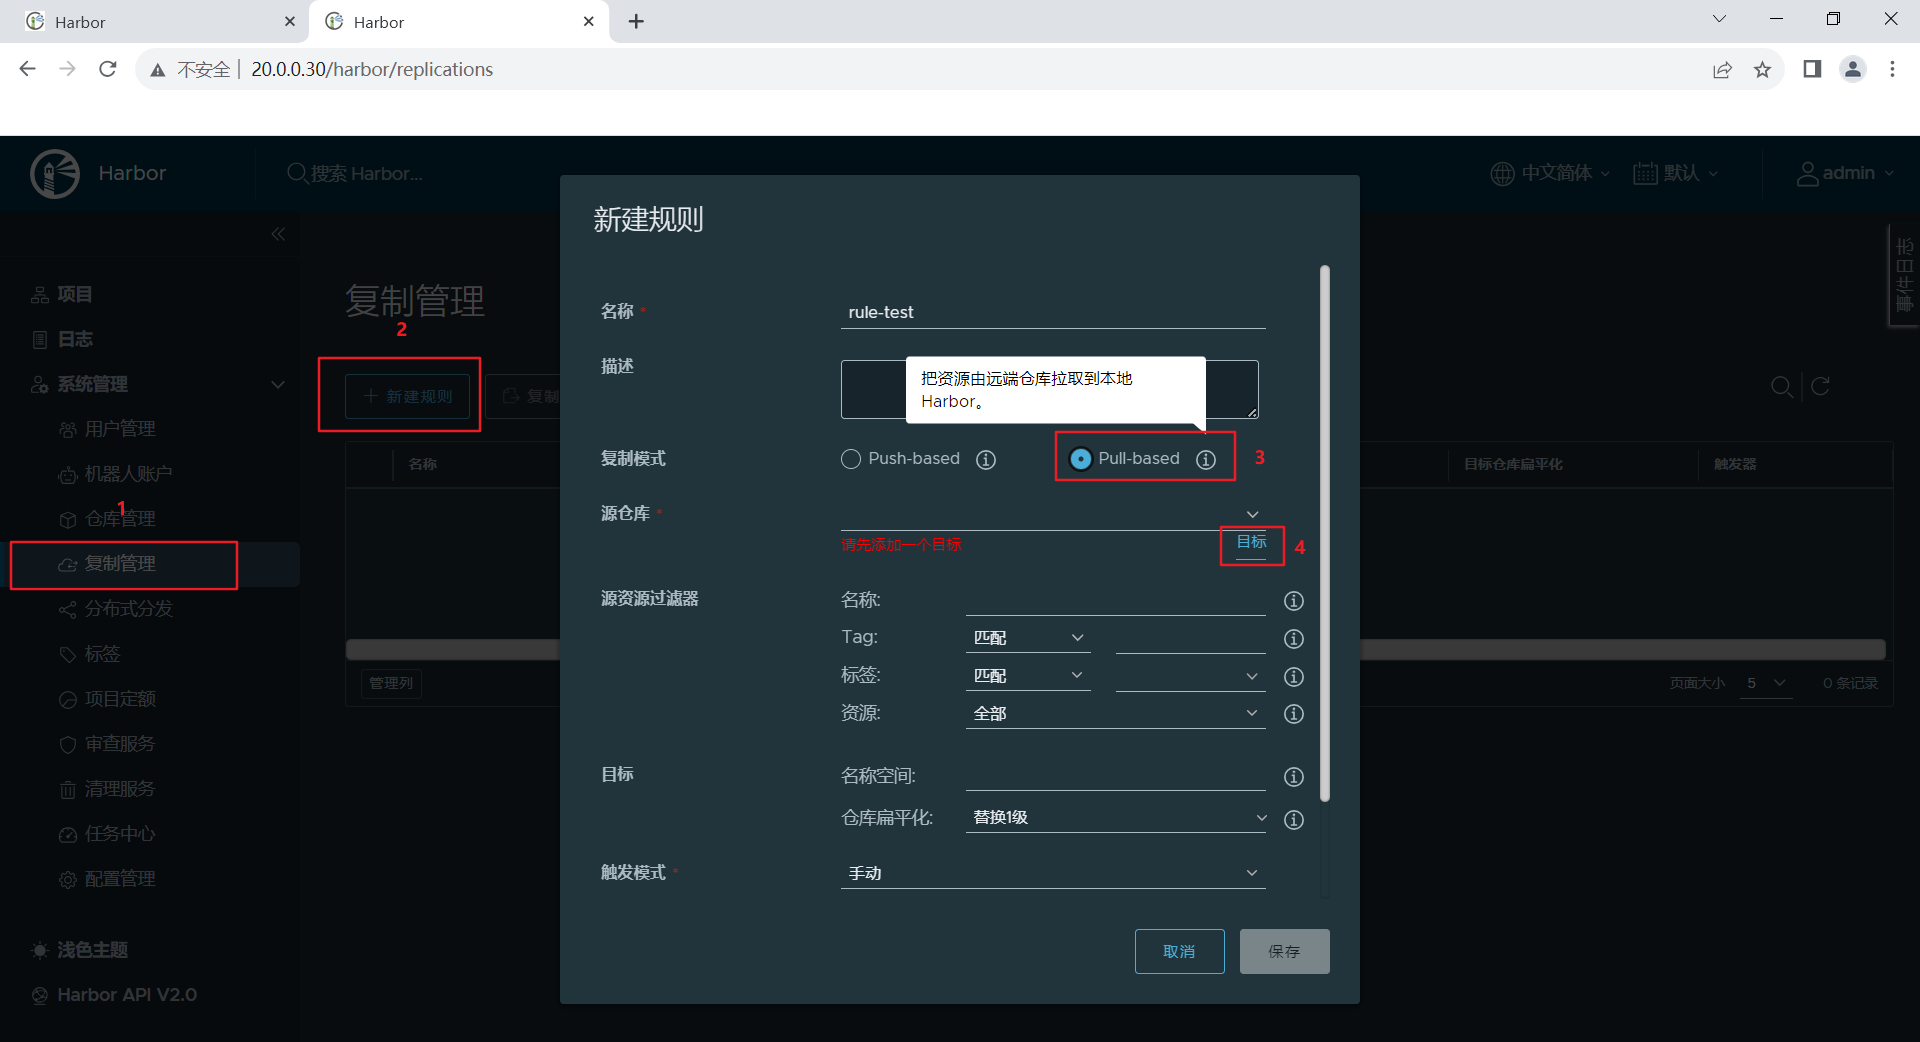The image size is (1920, 1042).
Task: Go back in browser history
Action: tap(28, 69)
